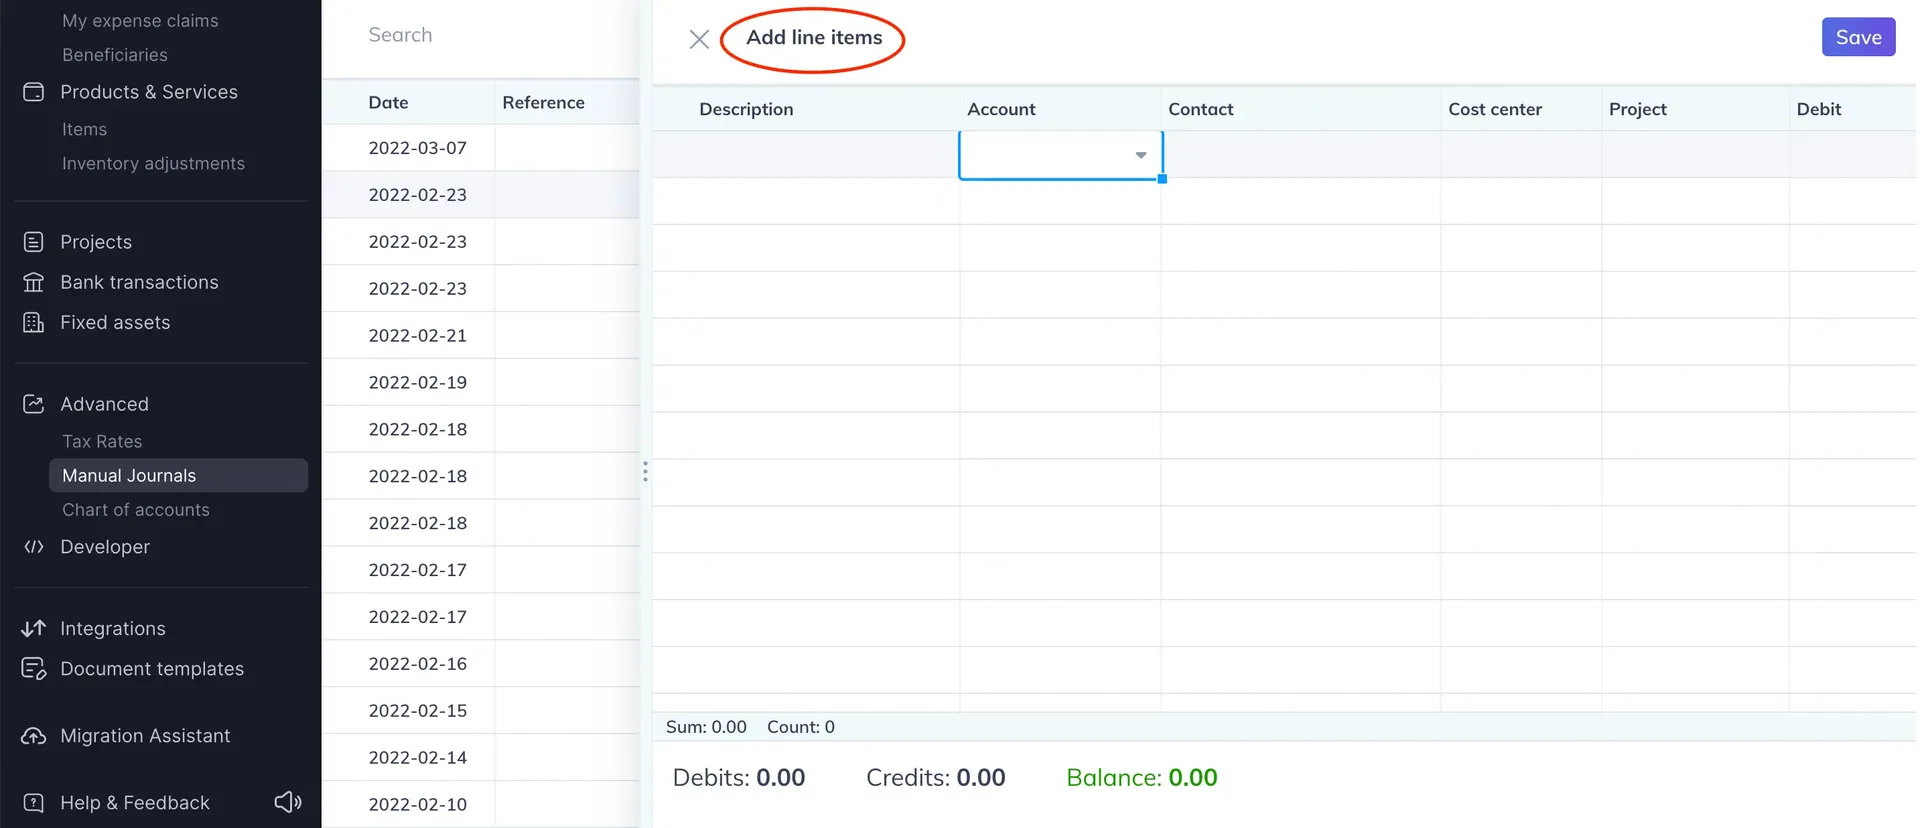The height and width of the screenshot is (828, 1920).
Task: Open Help & Feedback
Action: pos(134,803)
